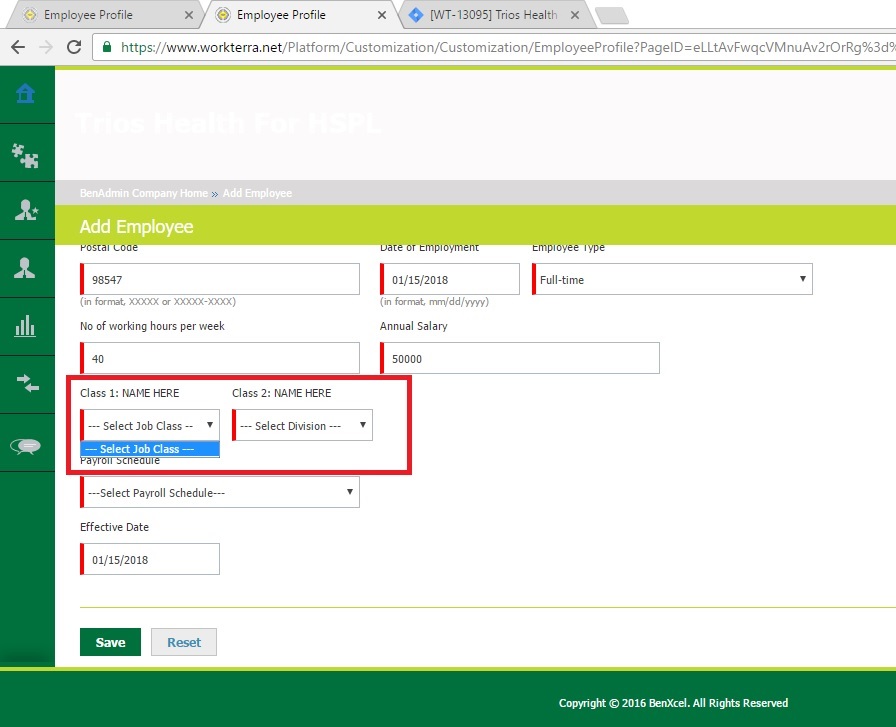Click the mm/dd/yyyy format hint text
The width and height of the screenshot is (896, 727).
coord(434,301)
